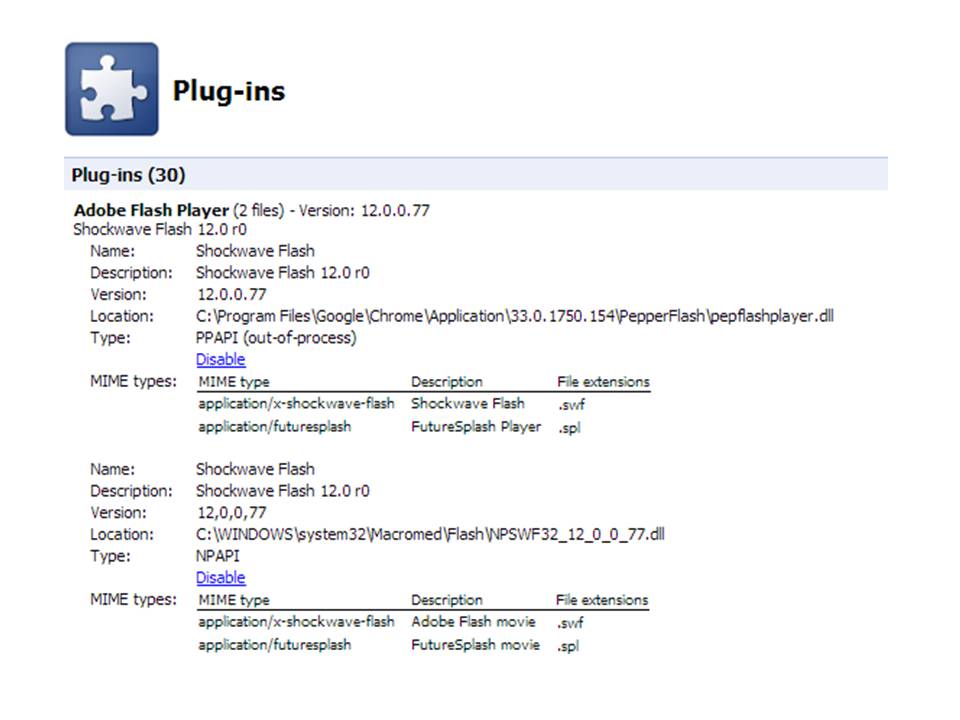The width and height of the screenshot is (960, 720).
Task: Click version value 12.0.0.77 under PPAPI plugin
Action: (231, 294)
